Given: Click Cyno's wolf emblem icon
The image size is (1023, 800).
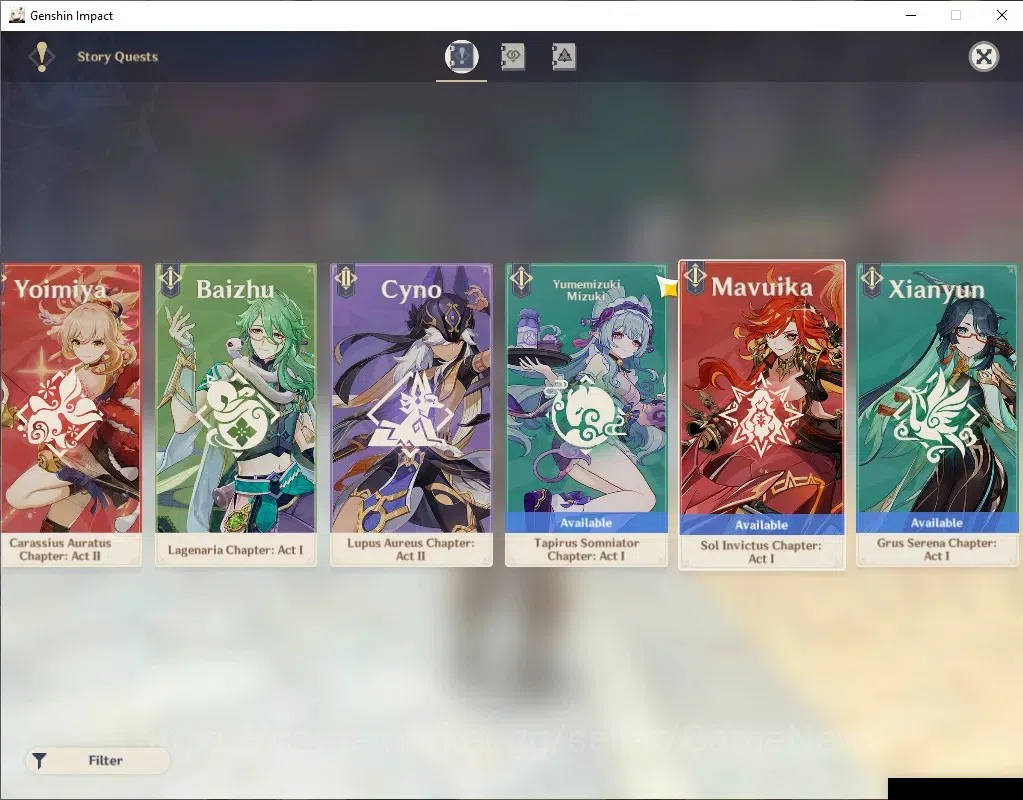Looking at the screenshot, I should tap(410, 414).
